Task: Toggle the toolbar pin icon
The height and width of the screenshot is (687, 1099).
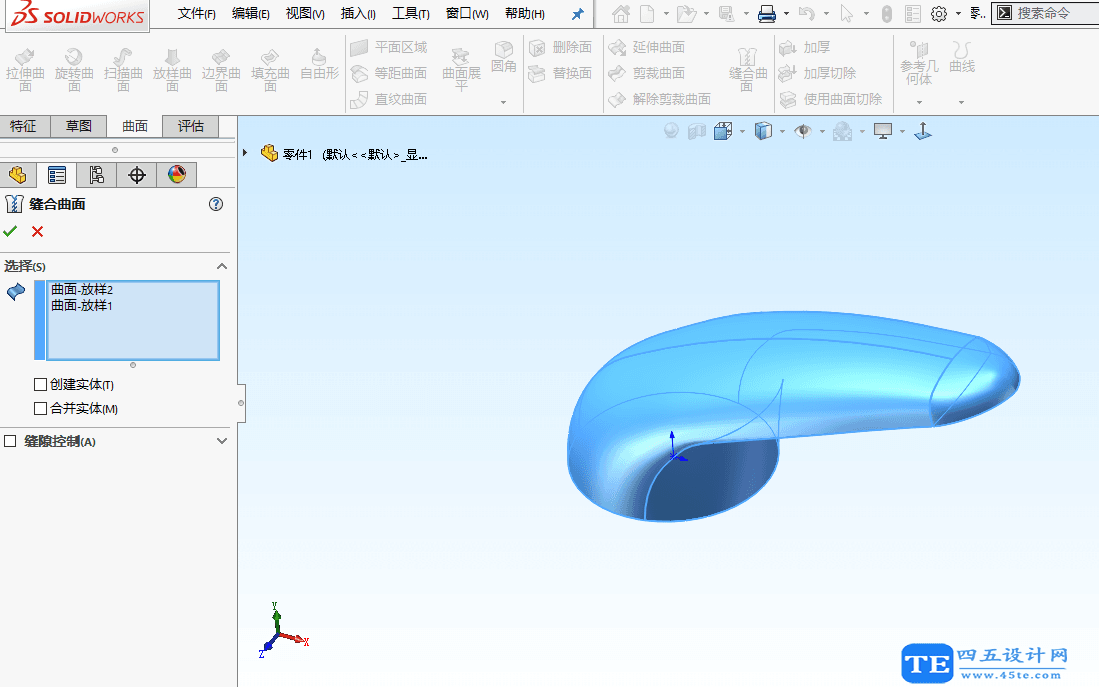Action: coord(576,13)
